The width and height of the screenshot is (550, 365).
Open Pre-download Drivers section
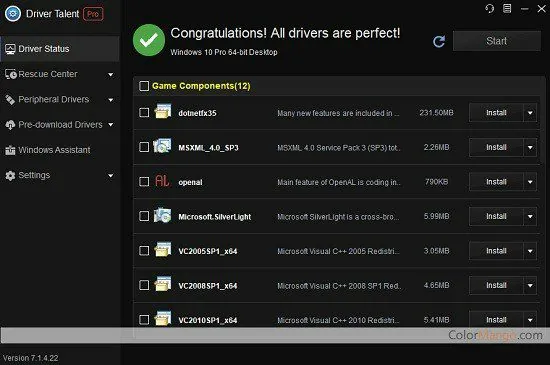pyautogui.click(x=60, y=125)
